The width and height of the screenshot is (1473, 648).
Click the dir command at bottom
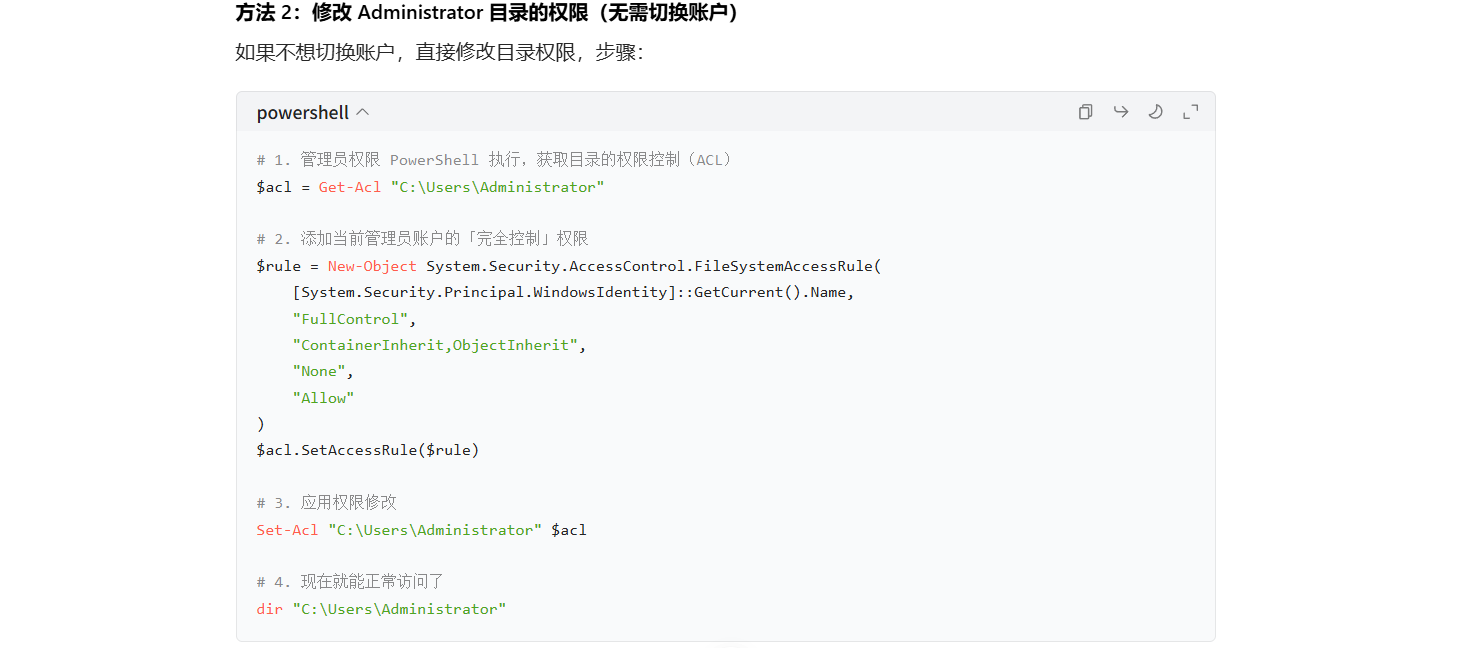(x=269, y=609)
